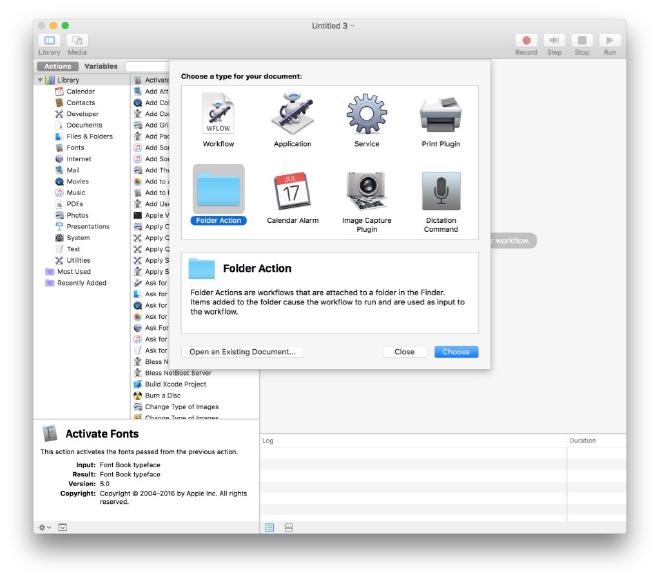Select the Dictation Command microphone icon
This screenshot has height=581, width=660.
[441, 191]
